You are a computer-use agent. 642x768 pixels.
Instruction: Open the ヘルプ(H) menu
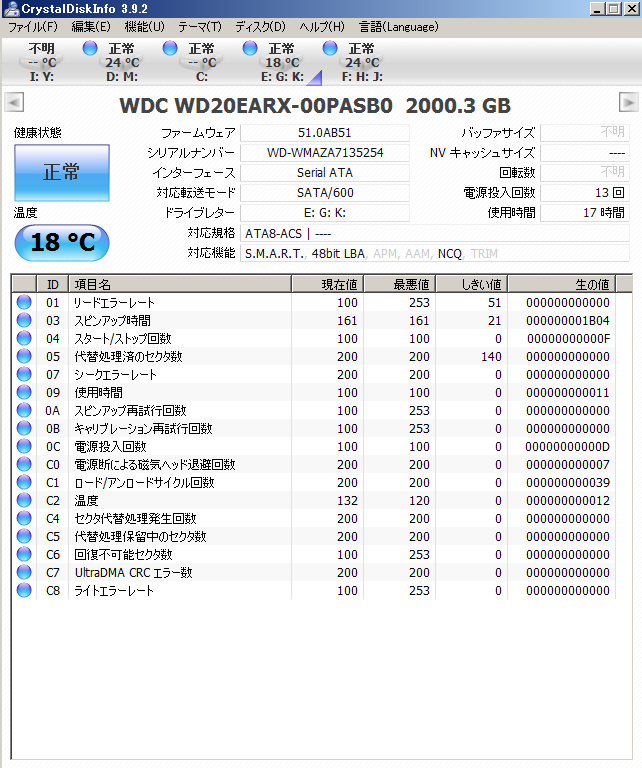coord(322,26)
